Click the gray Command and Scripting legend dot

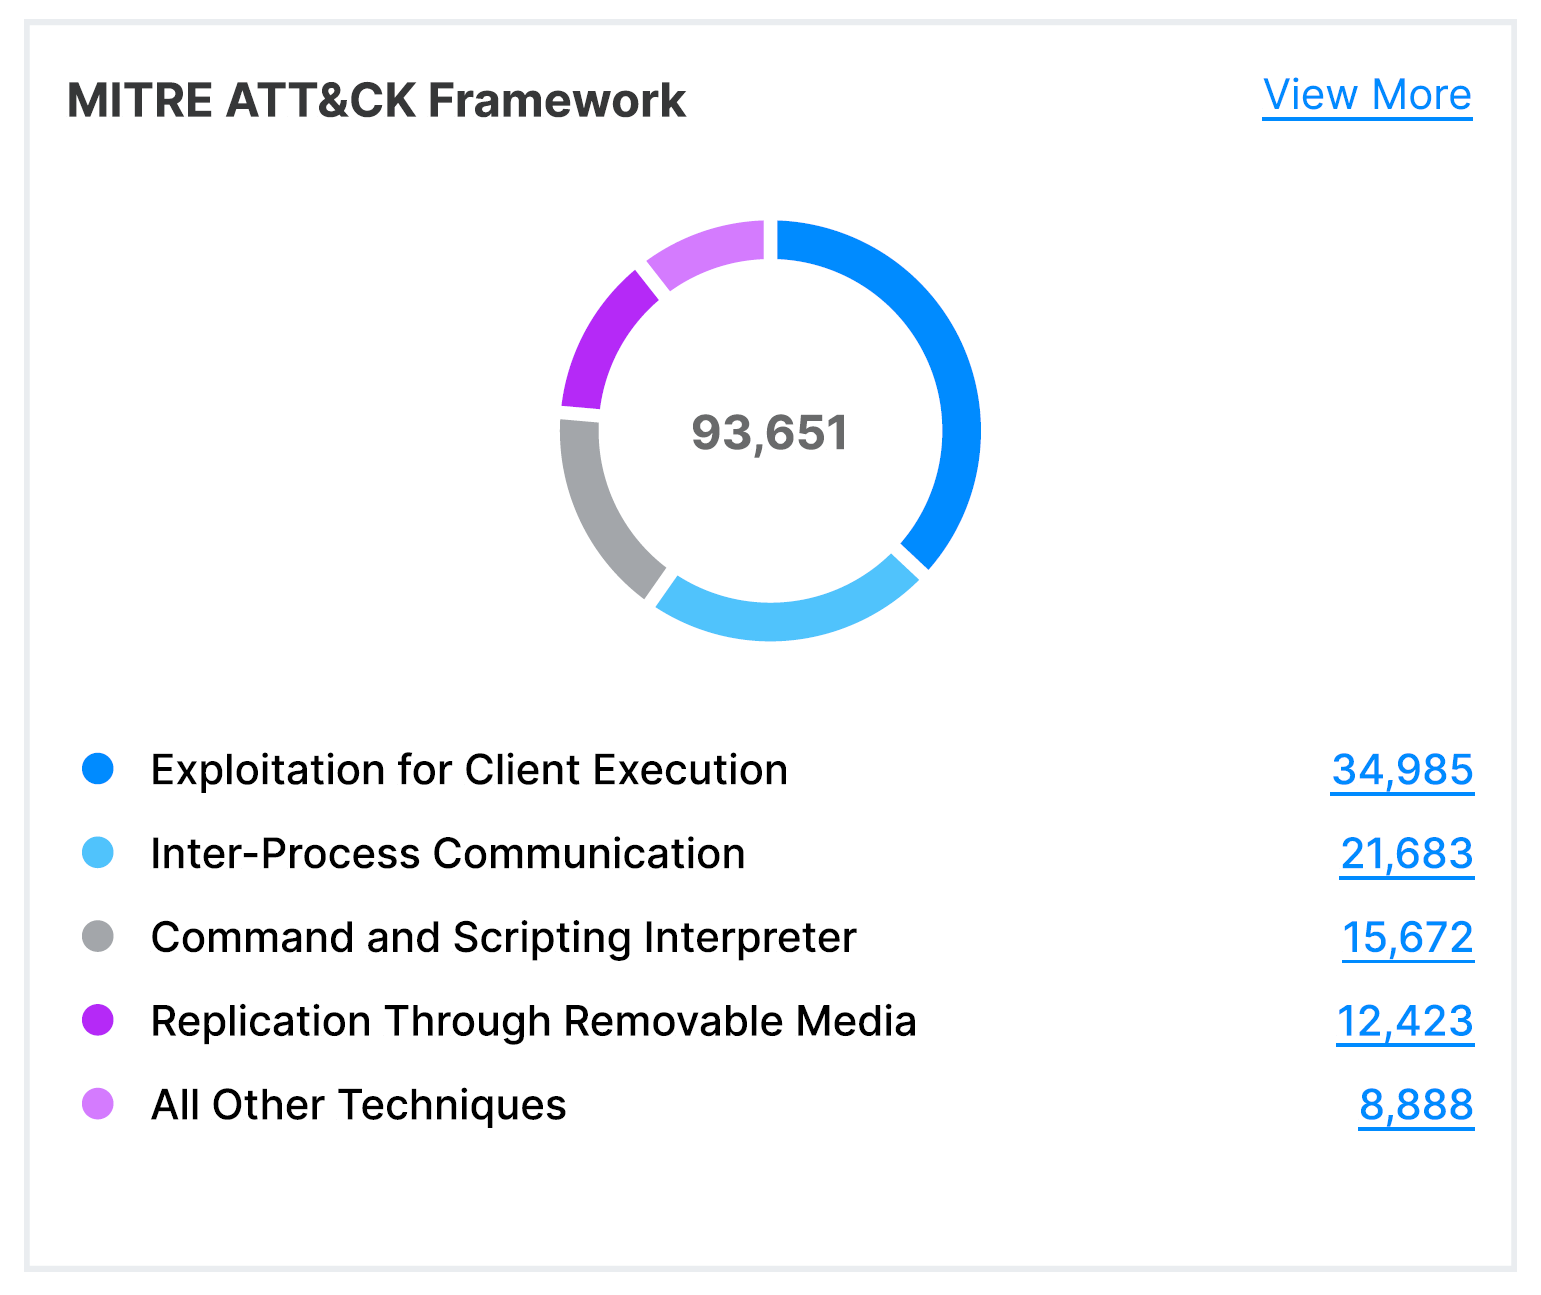point(98,938)
